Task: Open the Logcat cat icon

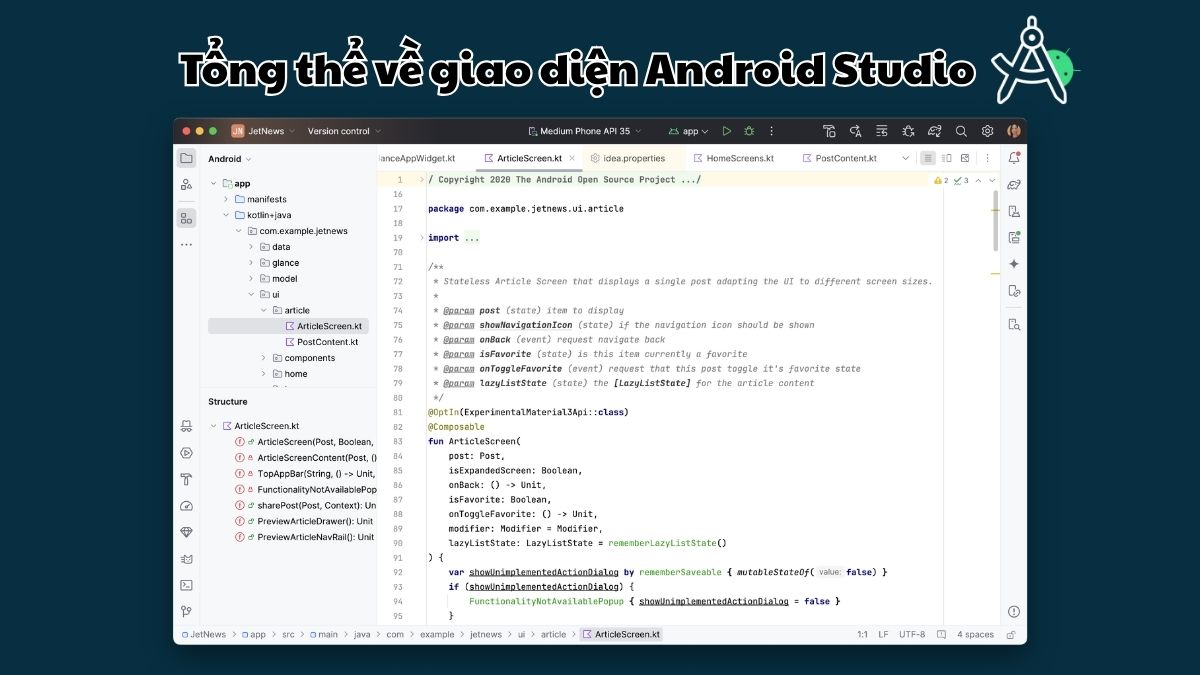Action: pos(186,559)
